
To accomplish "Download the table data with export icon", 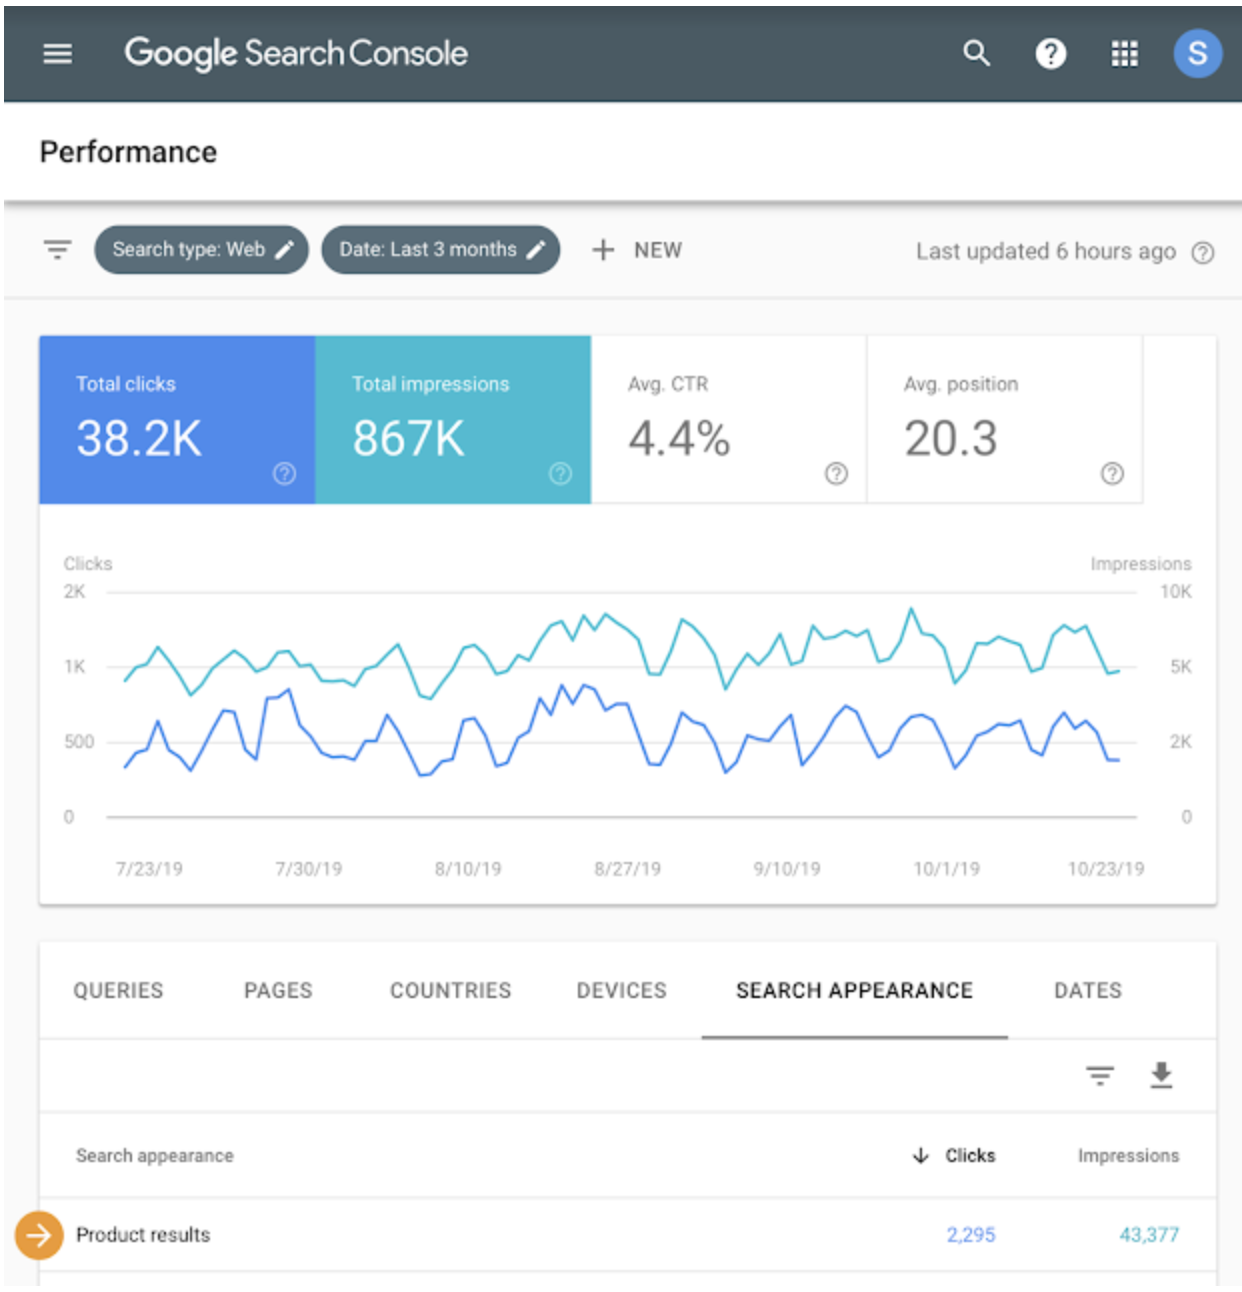I will [x=1161, y=1075].
